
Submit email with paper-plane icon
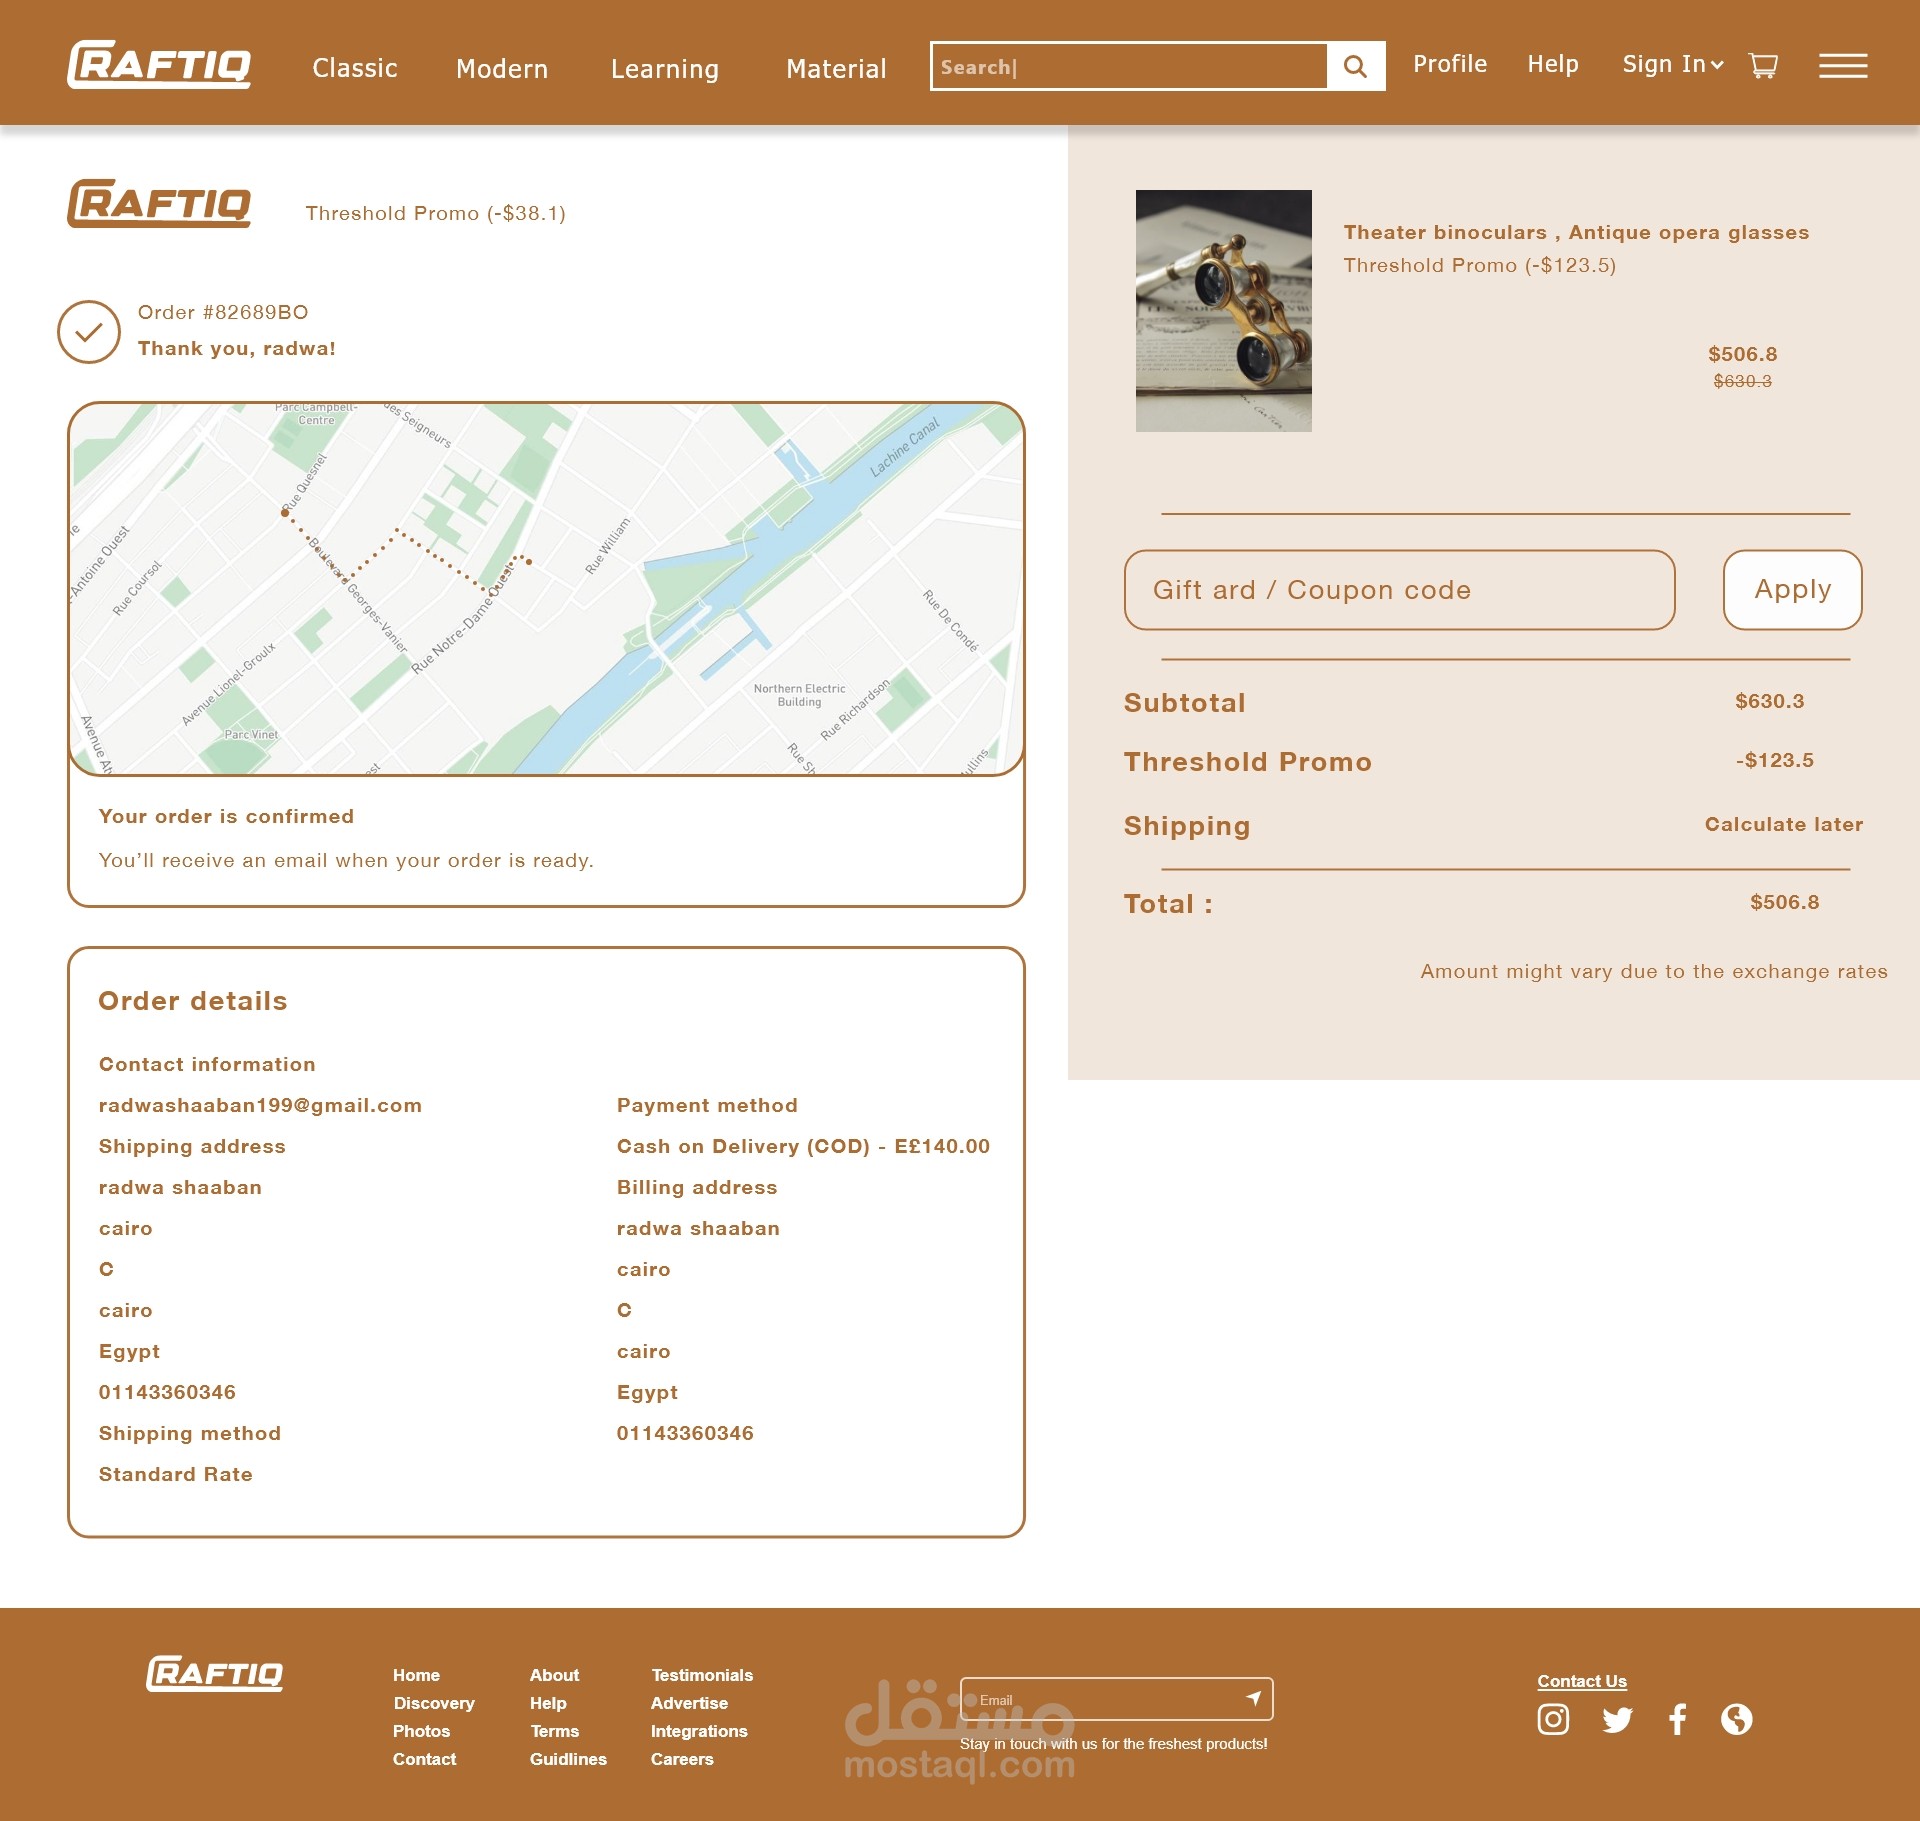(1253, 1698)
